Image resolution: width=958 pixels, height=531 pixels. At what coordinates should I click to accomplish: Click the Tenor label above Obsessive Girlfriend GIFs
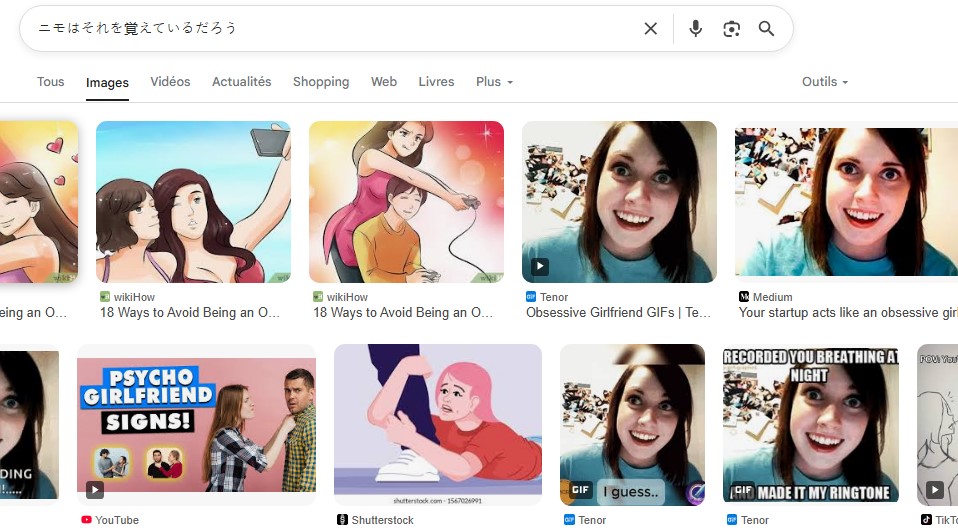[554, 297]
